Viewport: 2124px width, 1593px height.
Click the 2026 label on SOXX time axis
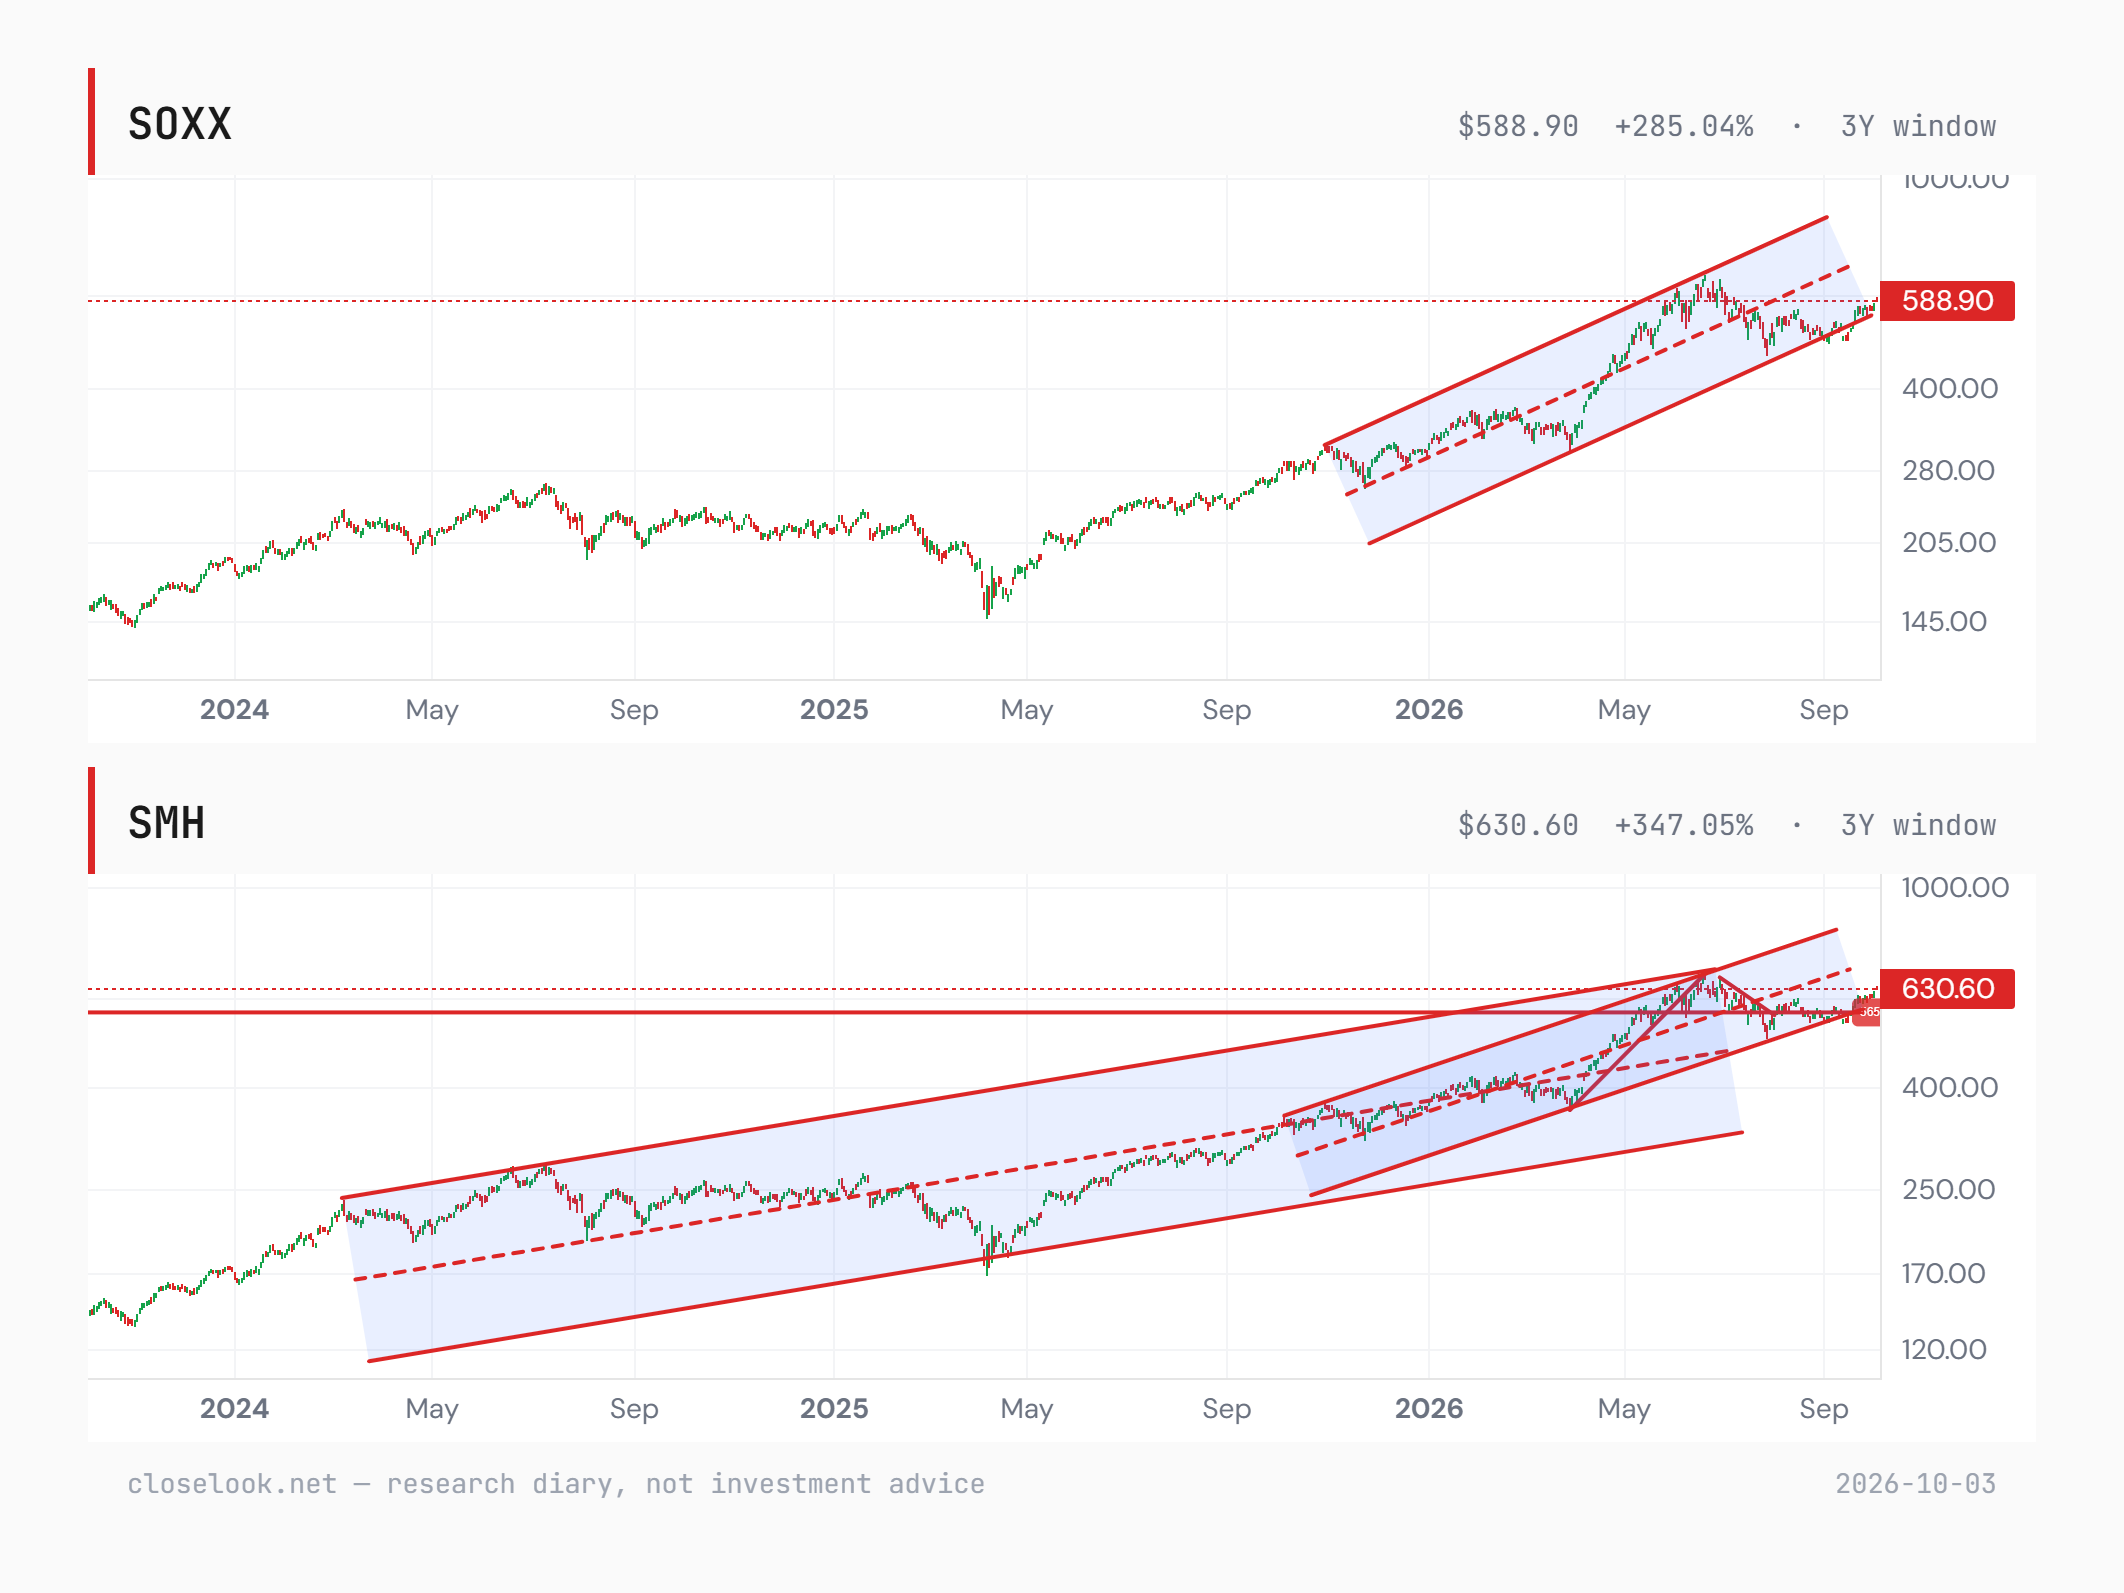[x=1429, y=709]
